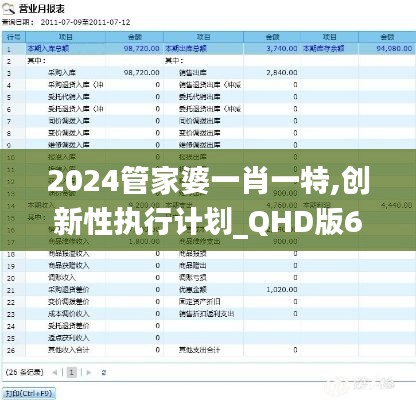Screen dimensions: 416x400
Task: Click the 2,840.00 cell in row 3
Action: [282, 73]
